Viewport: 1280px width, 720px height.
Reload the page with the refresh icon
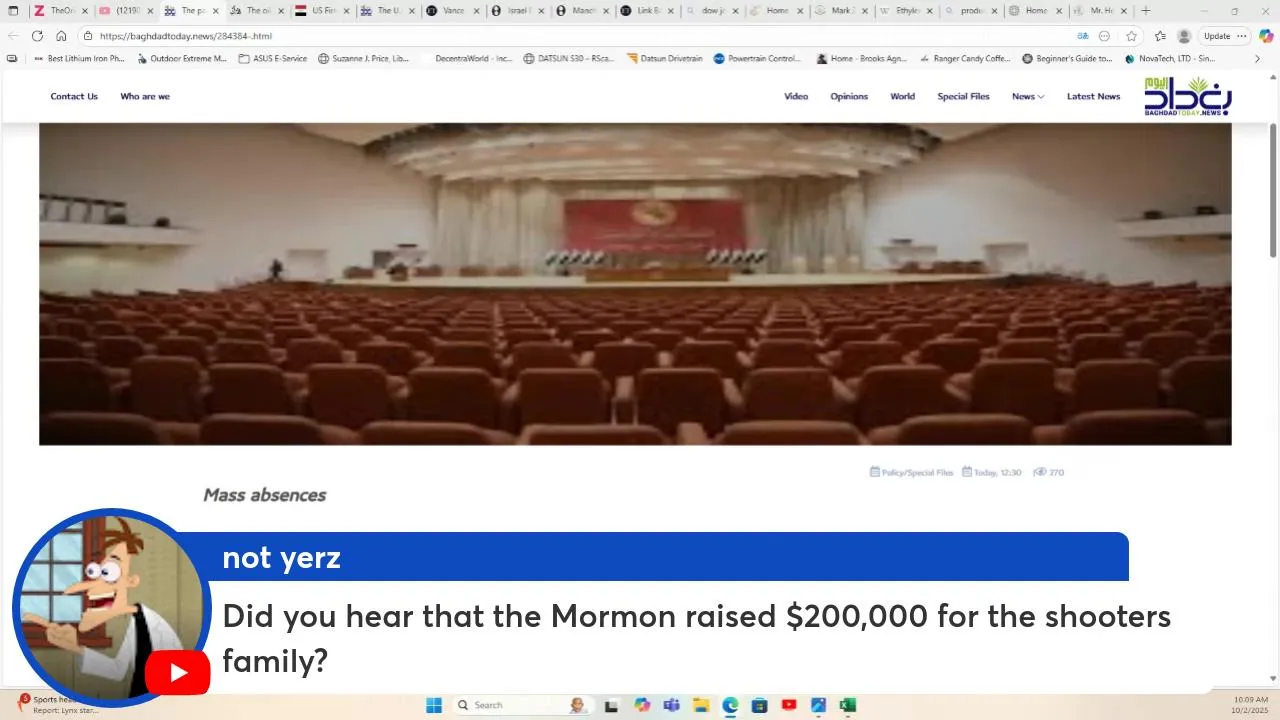(37, 36)
